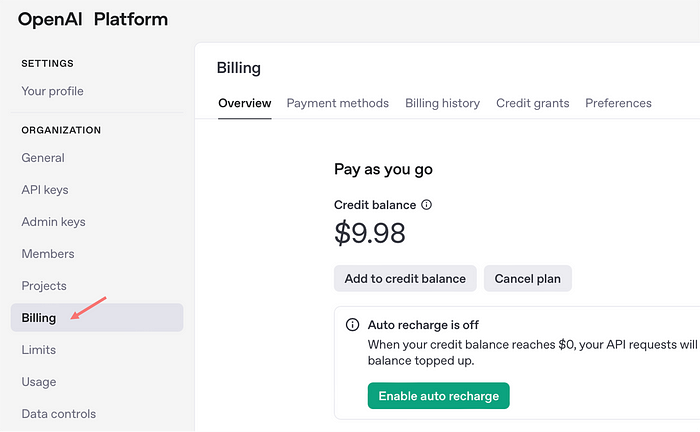Click Add to credit balance button

[405, 278]
